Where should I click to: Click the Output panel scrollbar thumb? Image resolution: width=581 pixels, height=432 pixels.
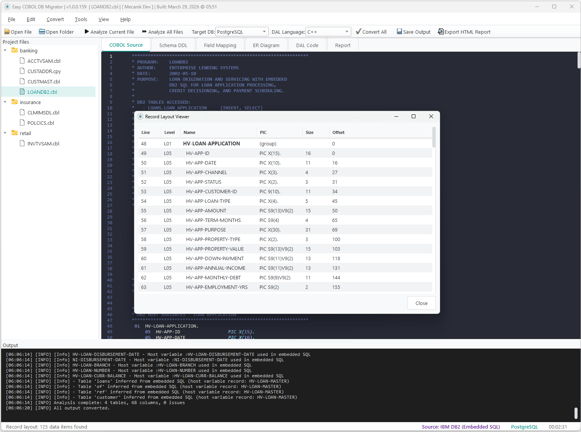pos(575,413)
